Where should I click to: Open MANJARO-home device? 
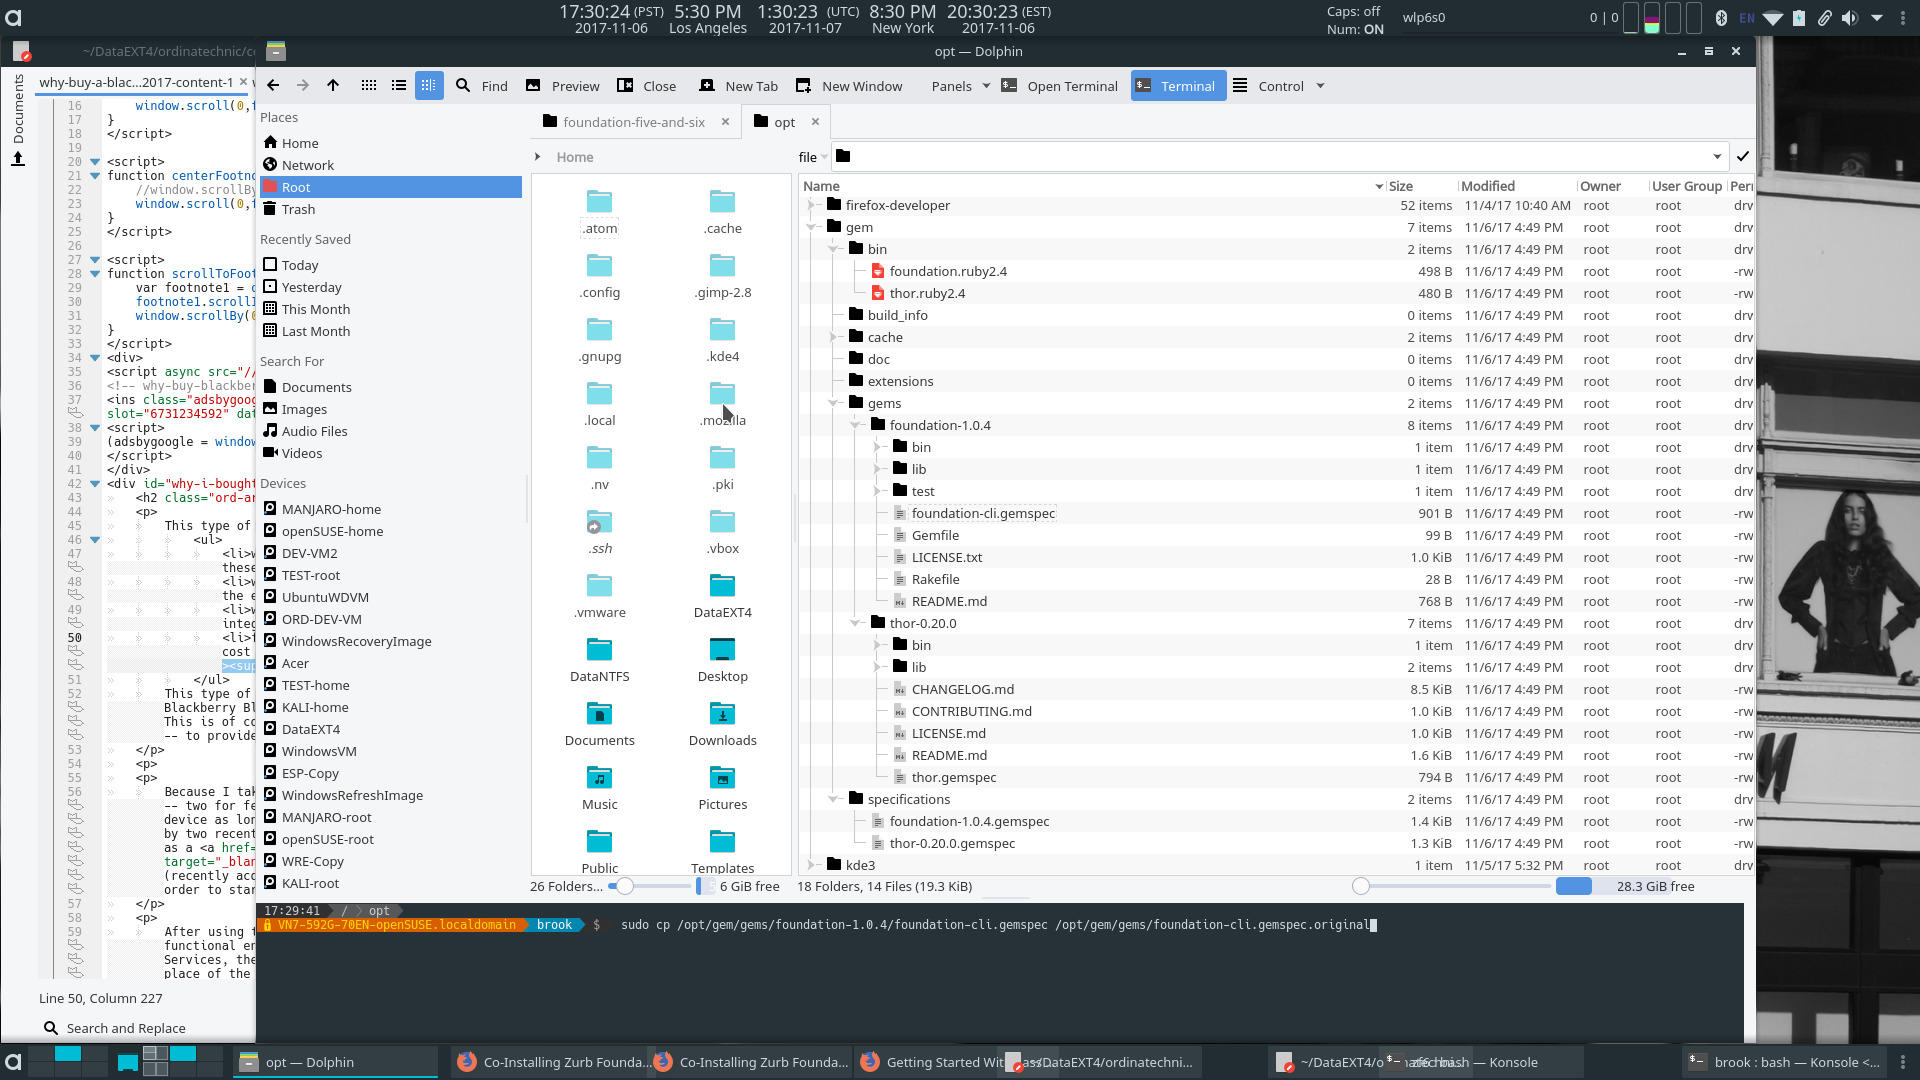[x=391, y=509]
